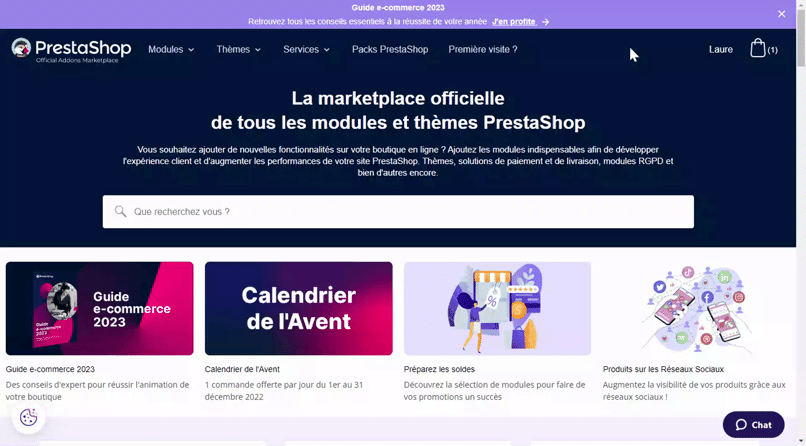Viewport: 806px width, 446px height.
Task: Click the Préparez les soldes card title
Action: tap(439, 369)
